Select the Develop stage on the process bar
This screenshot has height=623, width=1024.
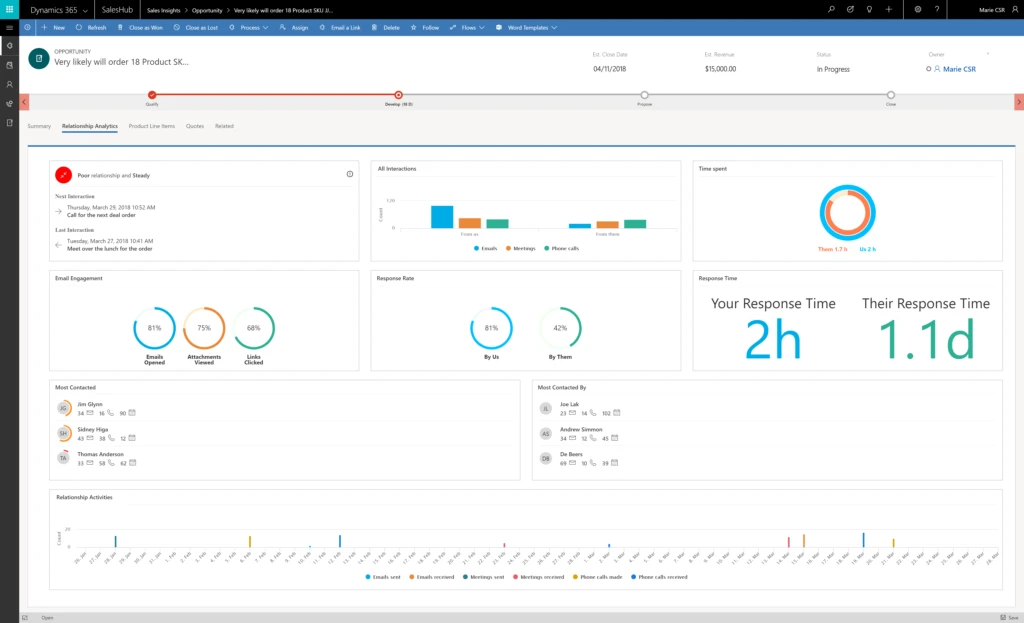coord(398,96)
